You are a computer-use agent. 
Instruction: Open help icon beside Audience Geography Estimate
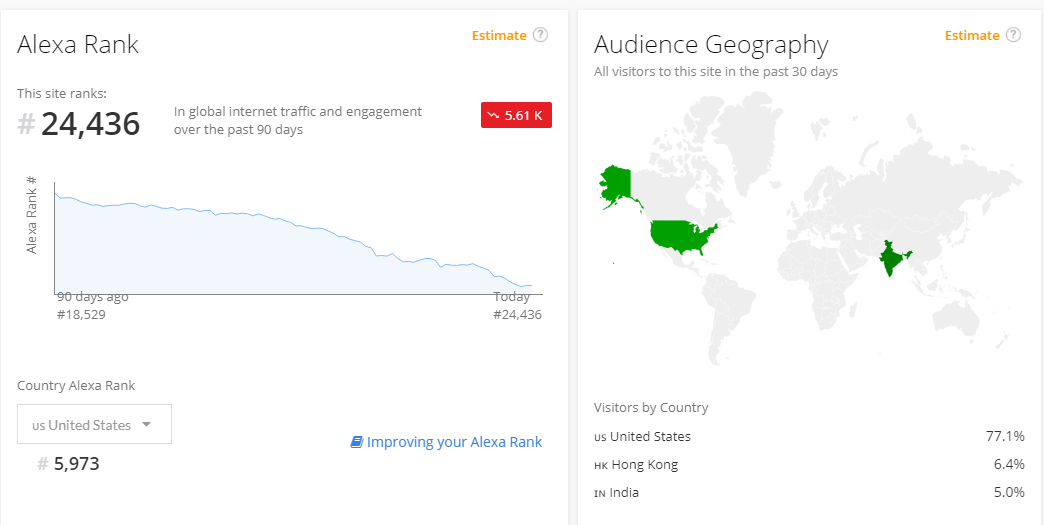click(1013, 35)
